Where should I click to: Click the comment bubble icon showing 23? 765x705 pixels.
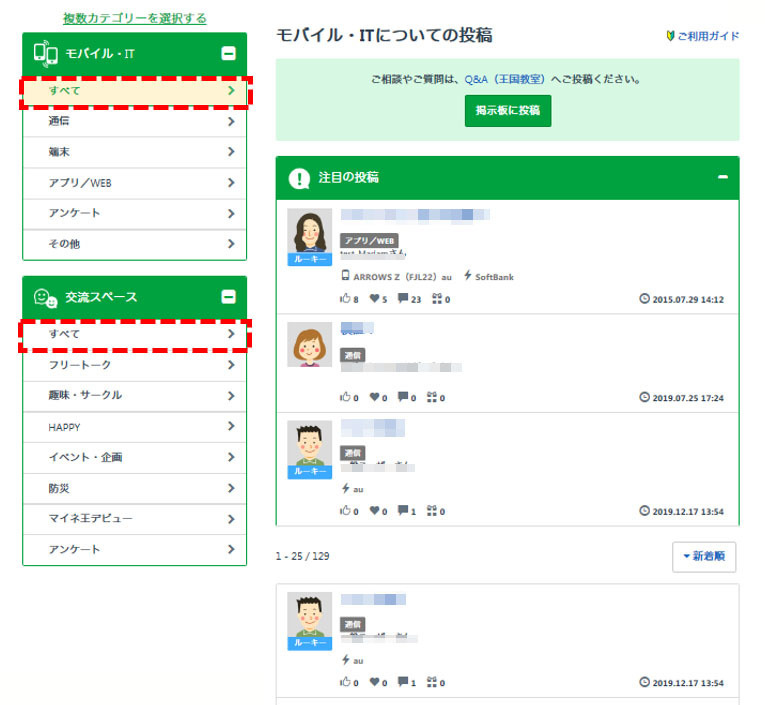[403, 298]
